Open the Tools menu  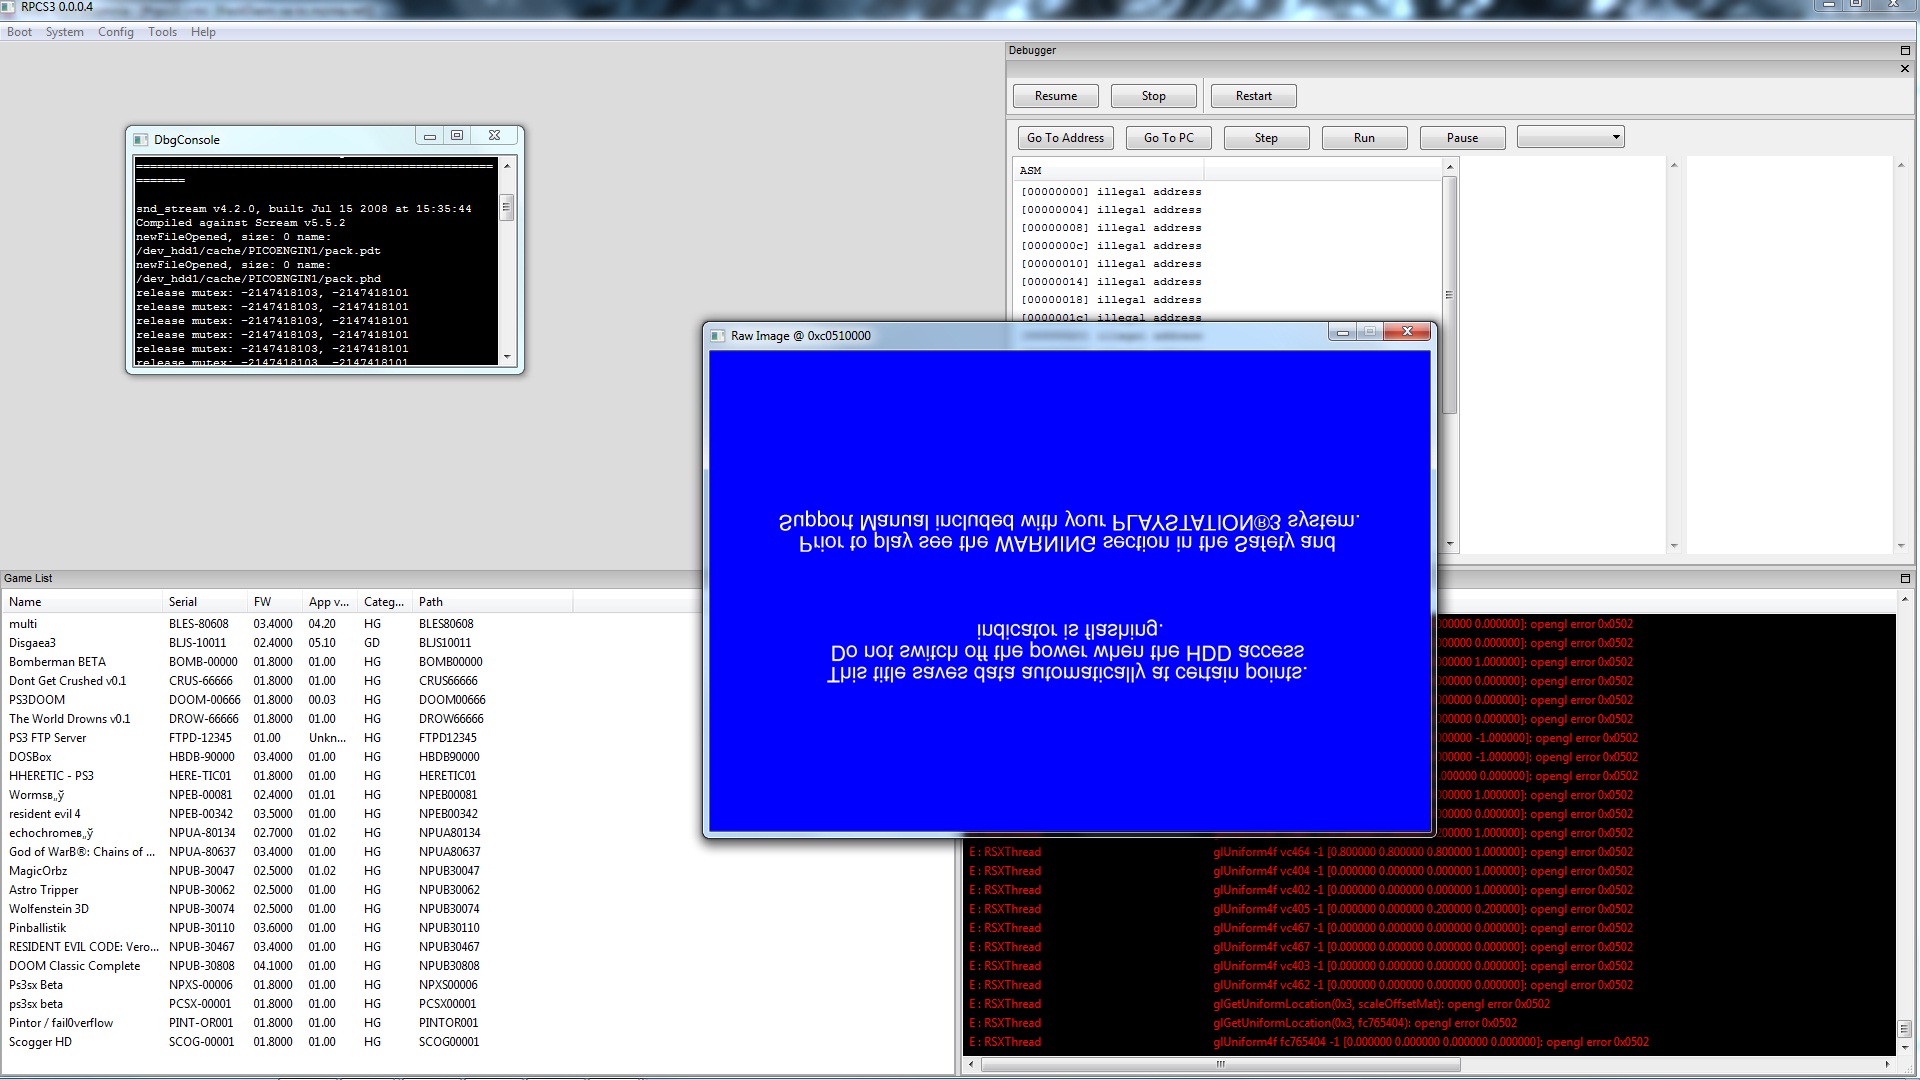click(x=162, y=32)
